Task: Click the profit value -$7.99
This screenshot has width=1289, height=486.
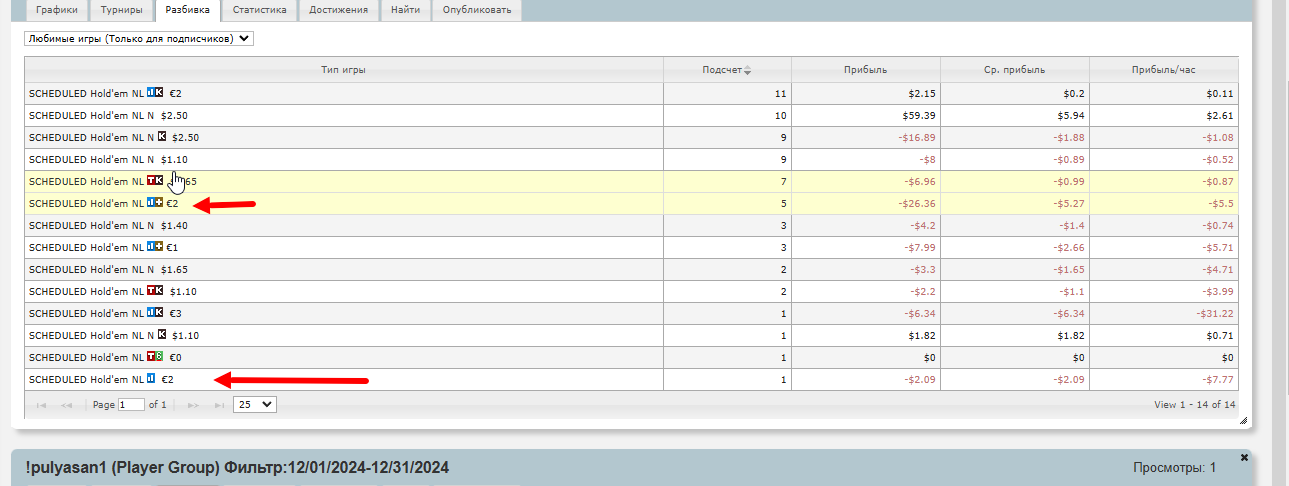Action: pos(919,247)
